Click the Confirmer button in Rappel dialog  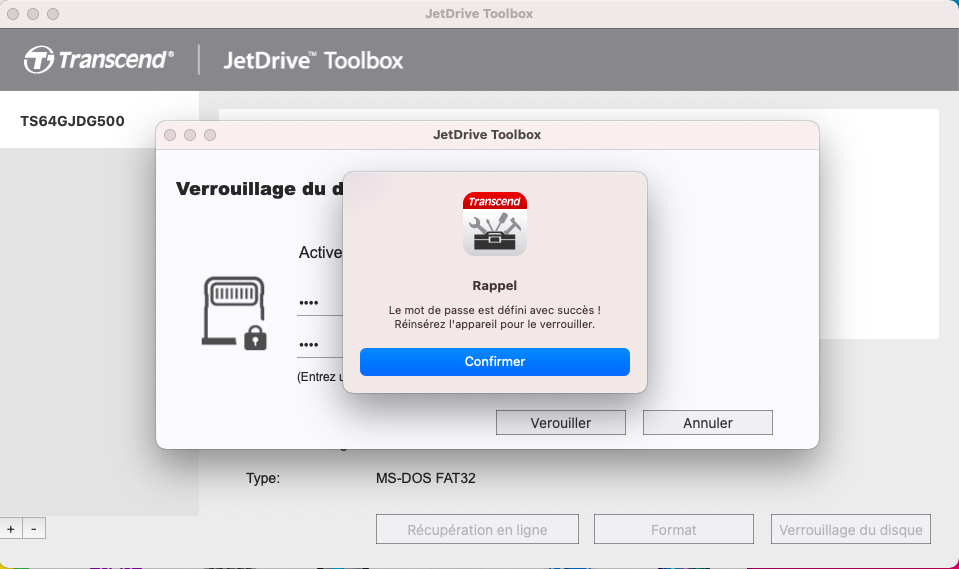pyautogui.click(x=494, y=362)
